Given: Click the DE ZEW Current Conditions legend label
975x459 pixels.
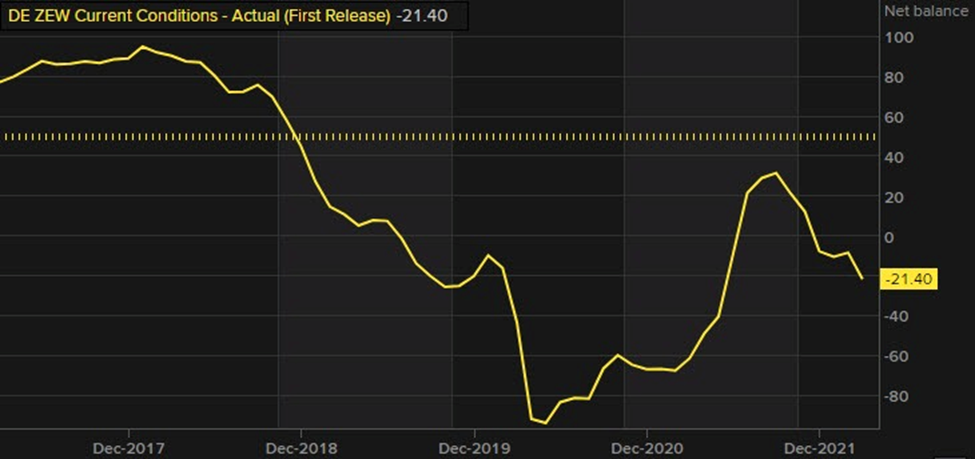Looking at the screenshot, I should pyautogui.click(x=198, y=16).
